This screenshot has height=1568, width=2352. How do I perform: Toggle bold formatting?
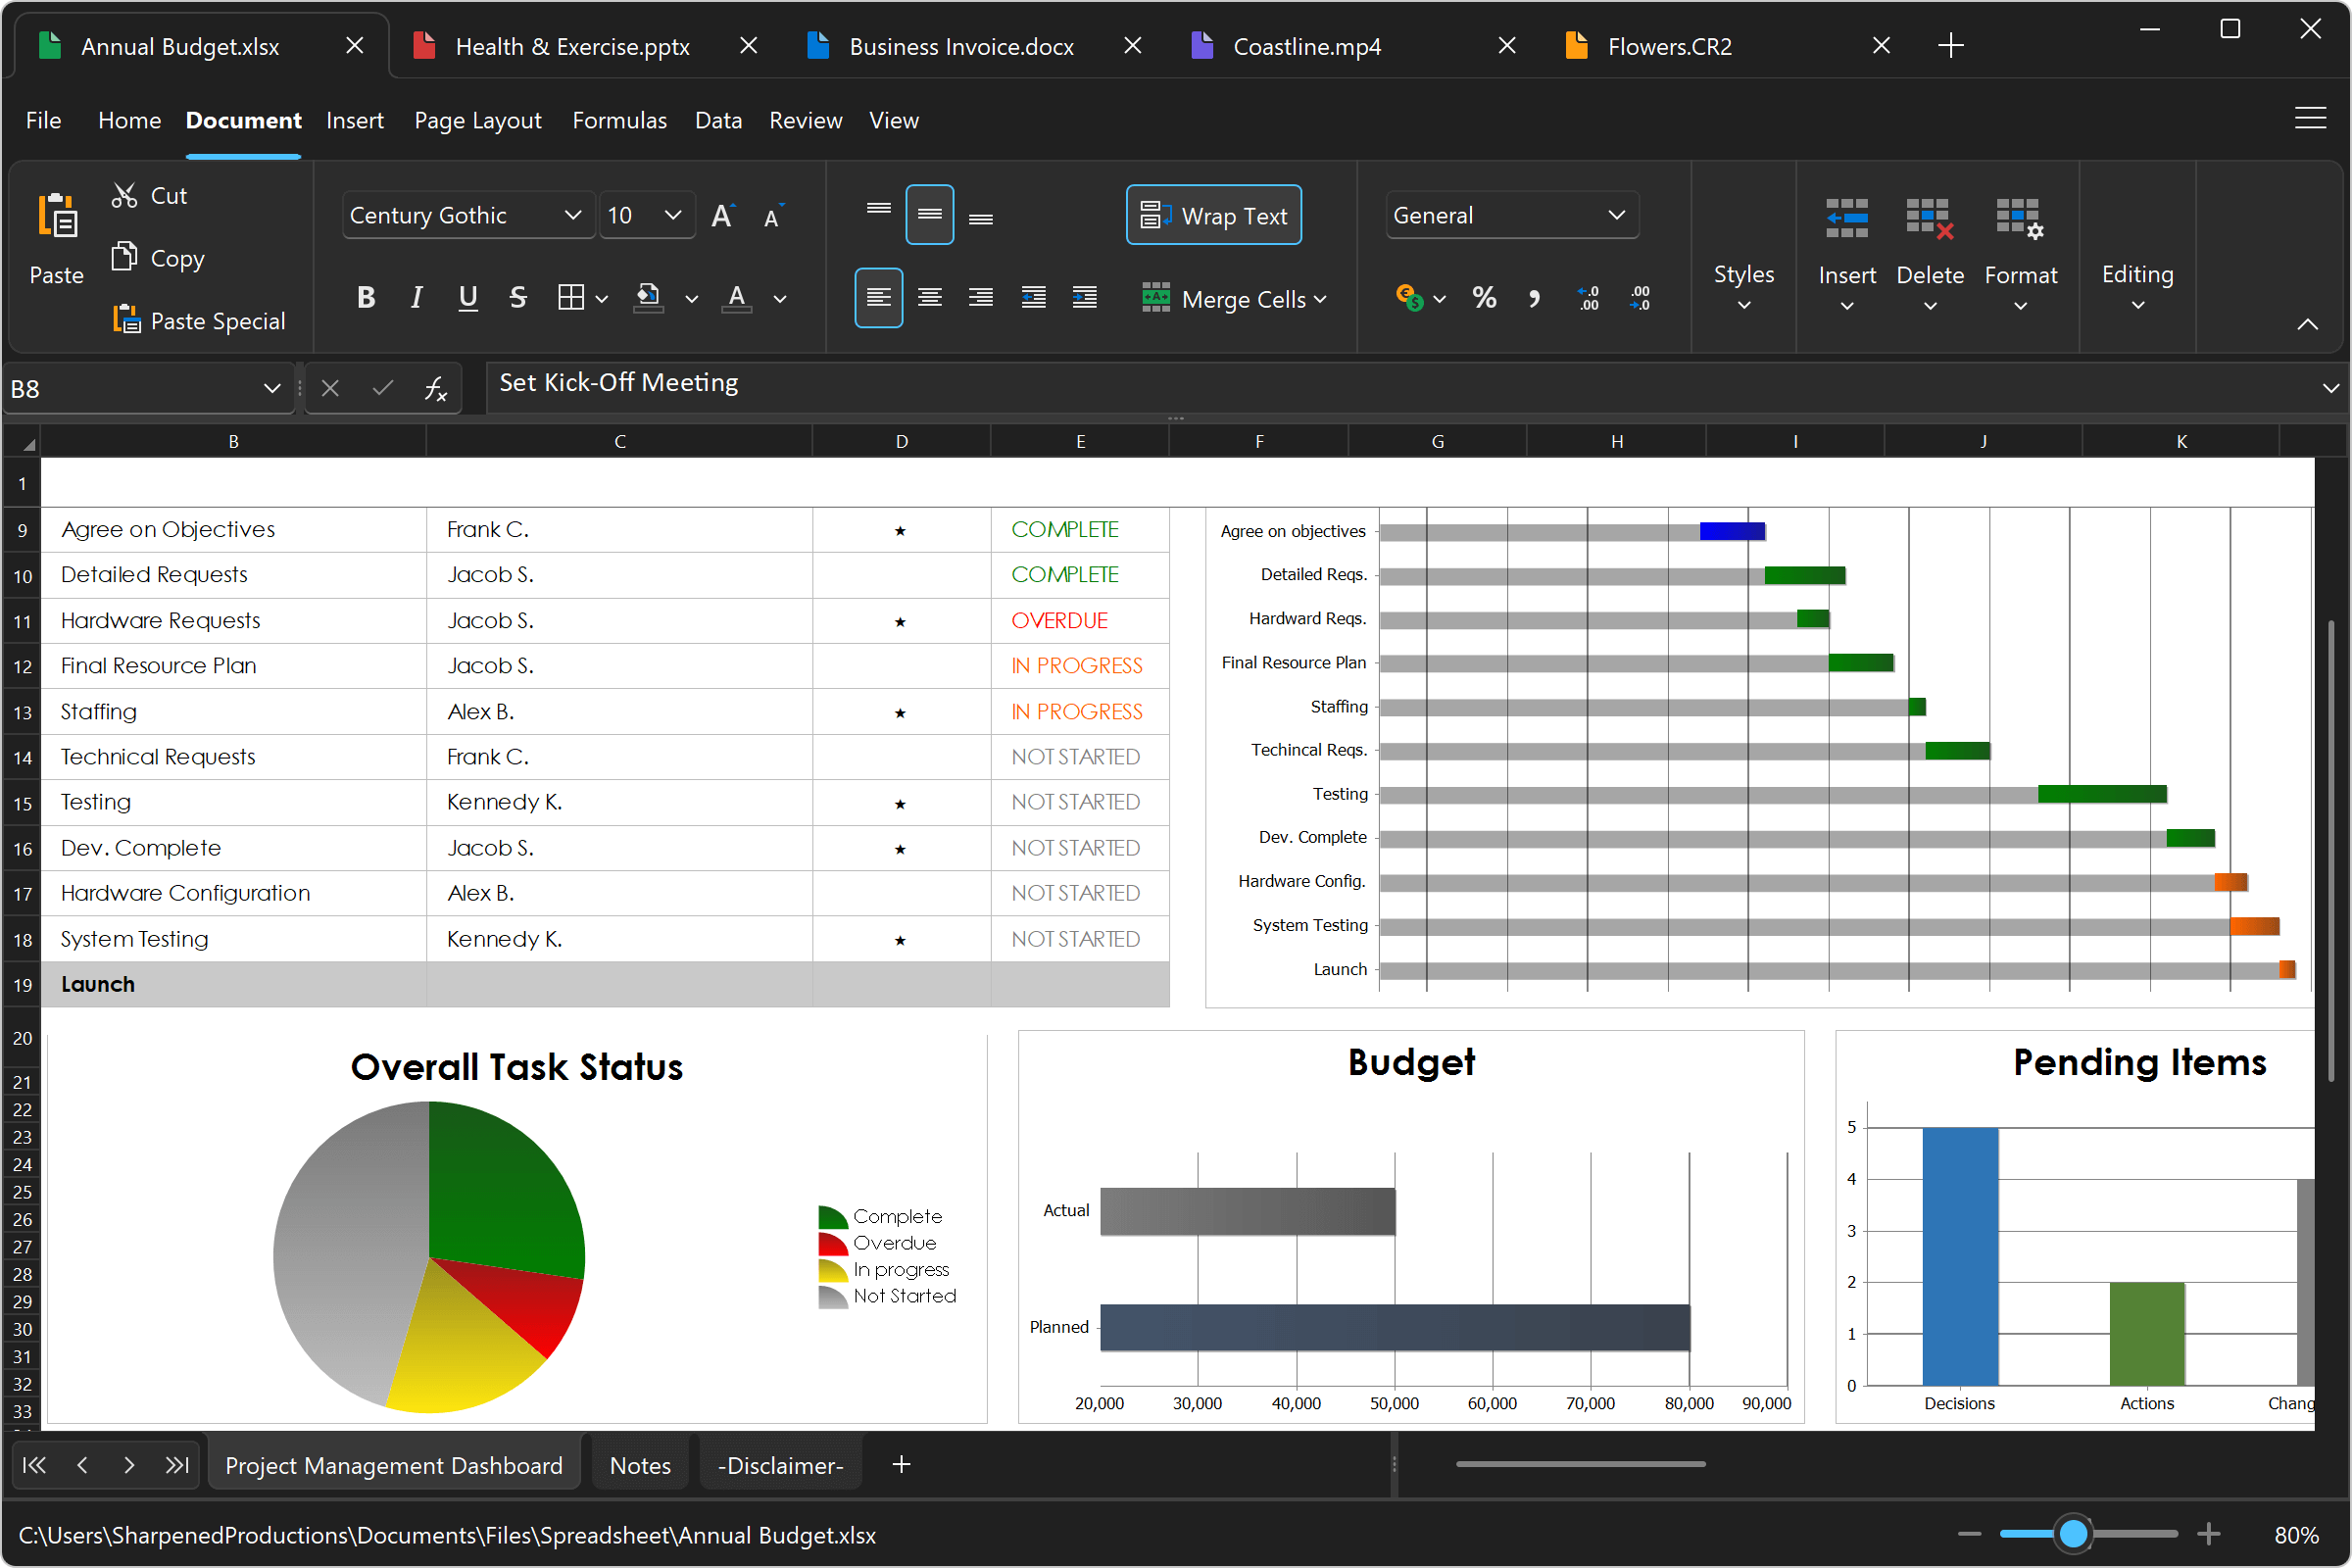366,296
